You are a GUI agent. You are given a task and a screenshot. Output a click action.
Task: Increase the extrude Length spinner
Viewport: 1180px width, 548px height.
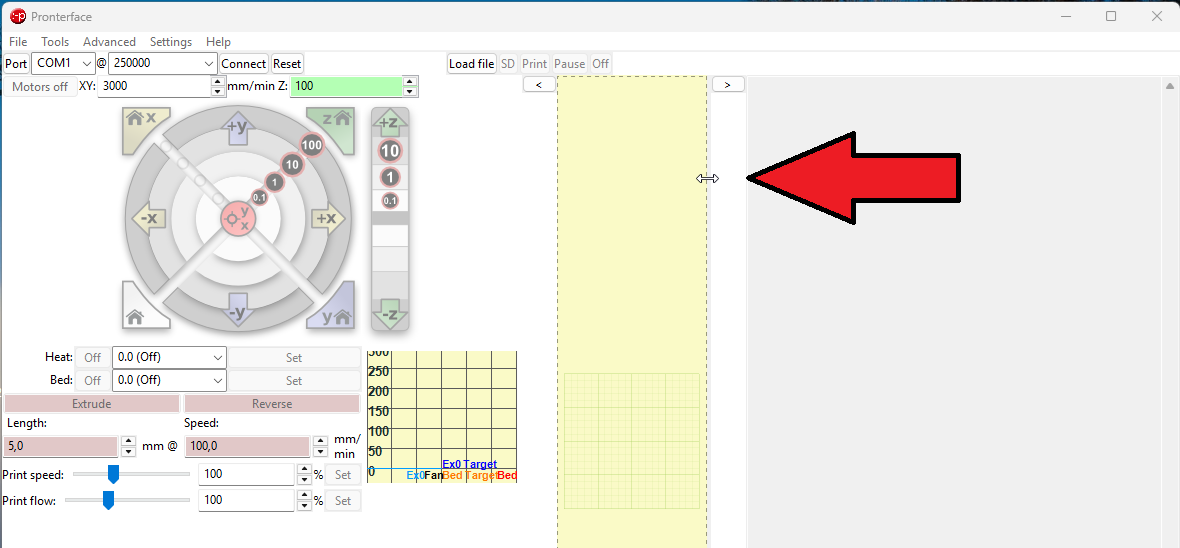(129, 441)
